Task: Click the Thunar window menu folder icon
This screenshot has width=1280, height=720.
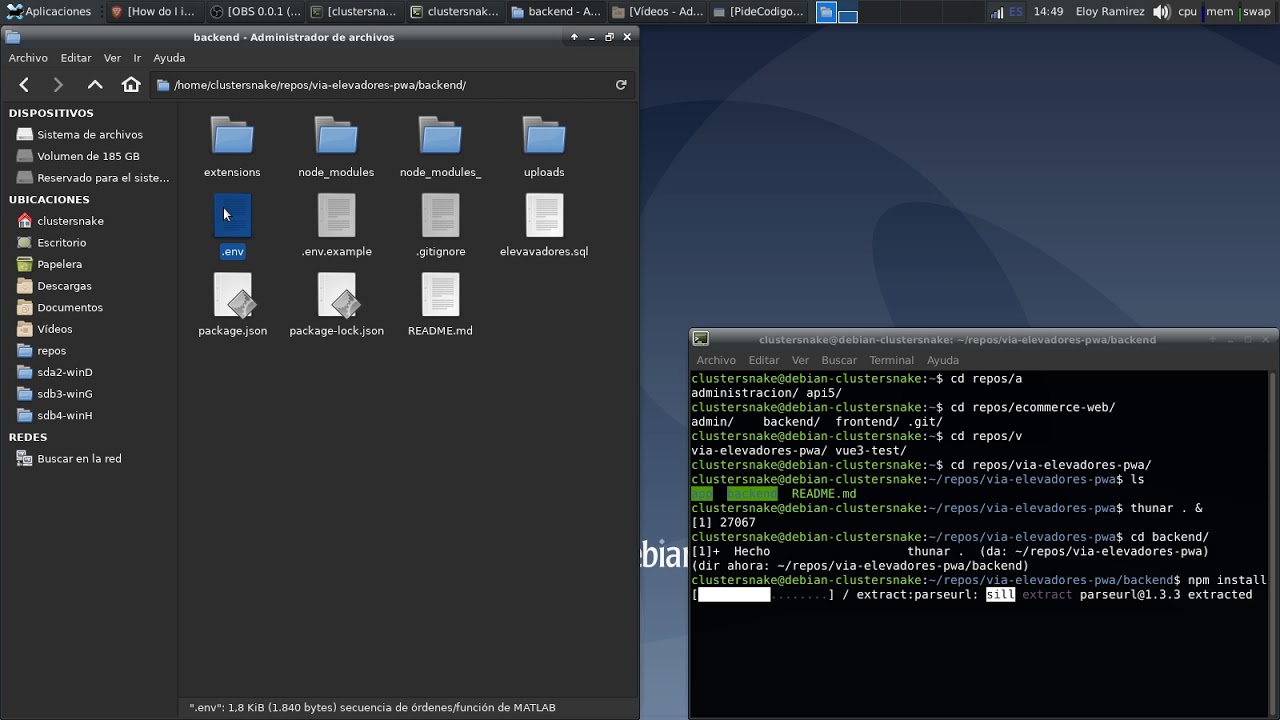Action: tap(12, 37)
